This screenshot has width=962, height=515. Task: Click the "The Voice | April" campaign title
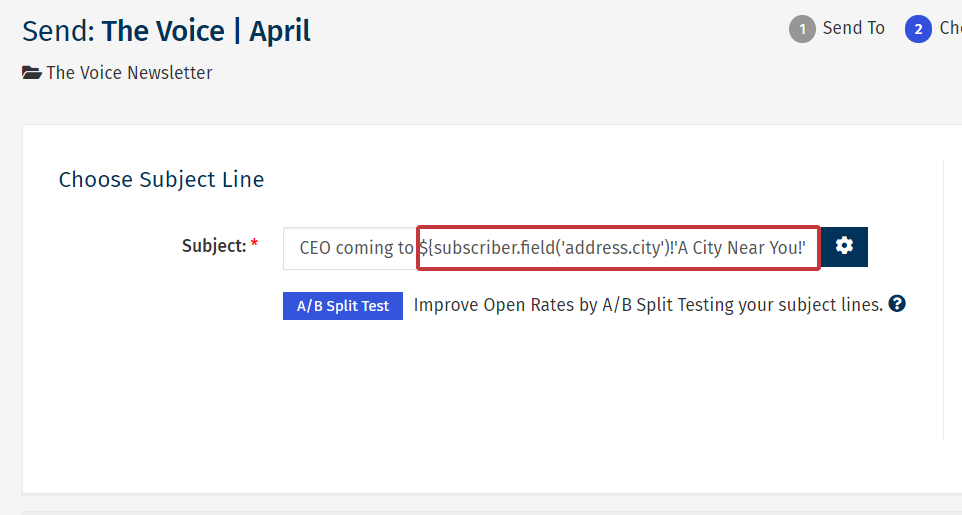click(x=206, y=31)
